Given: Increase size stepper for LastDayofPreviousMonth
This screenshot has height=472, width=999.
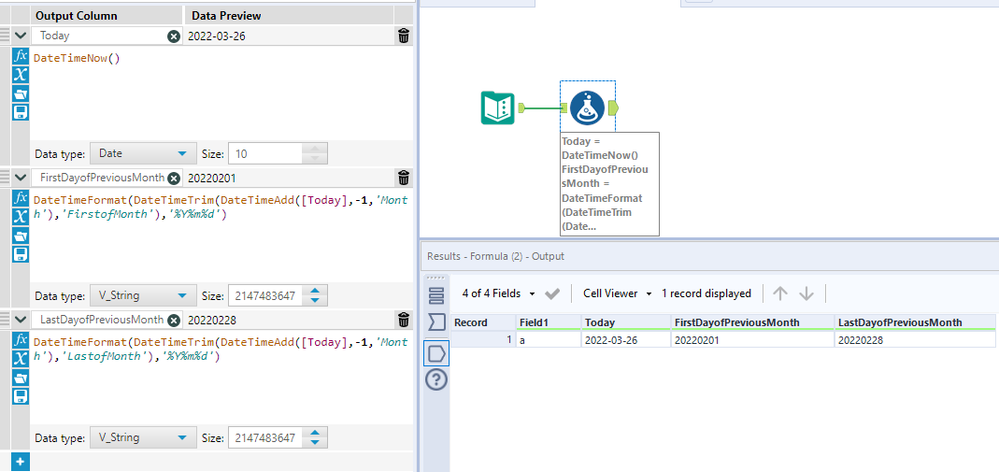Looking at the screenshot, I should 317,433.
